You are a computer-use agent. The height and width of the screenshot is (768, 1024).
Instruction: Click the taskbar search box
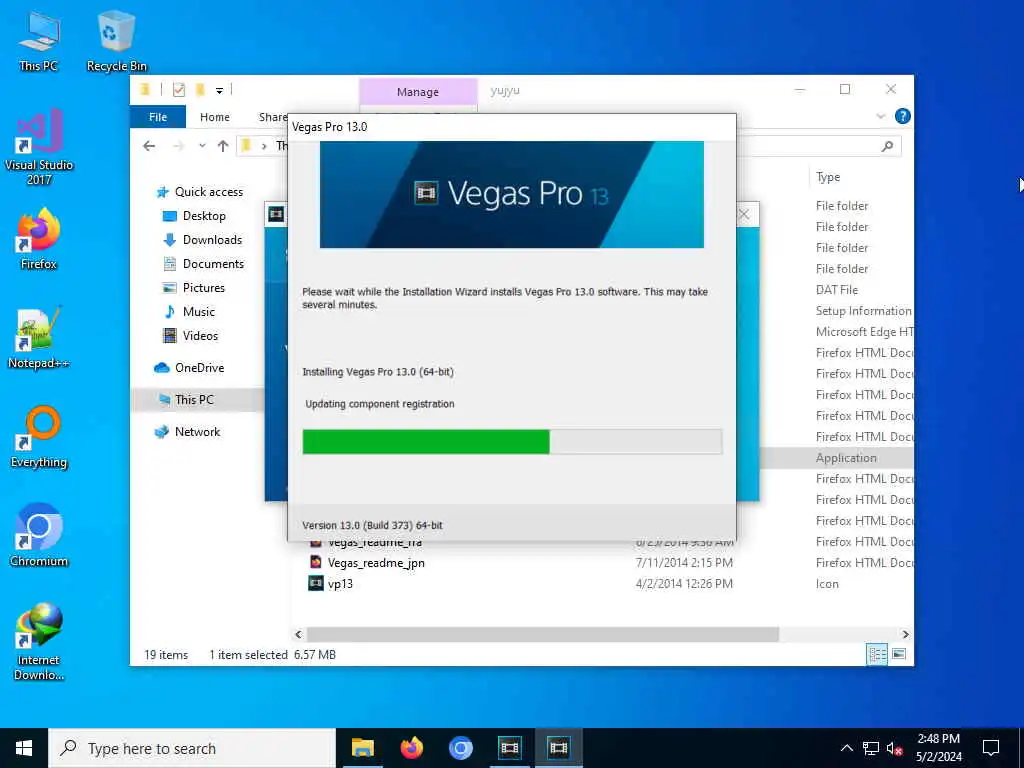click(x=192, y=748)
